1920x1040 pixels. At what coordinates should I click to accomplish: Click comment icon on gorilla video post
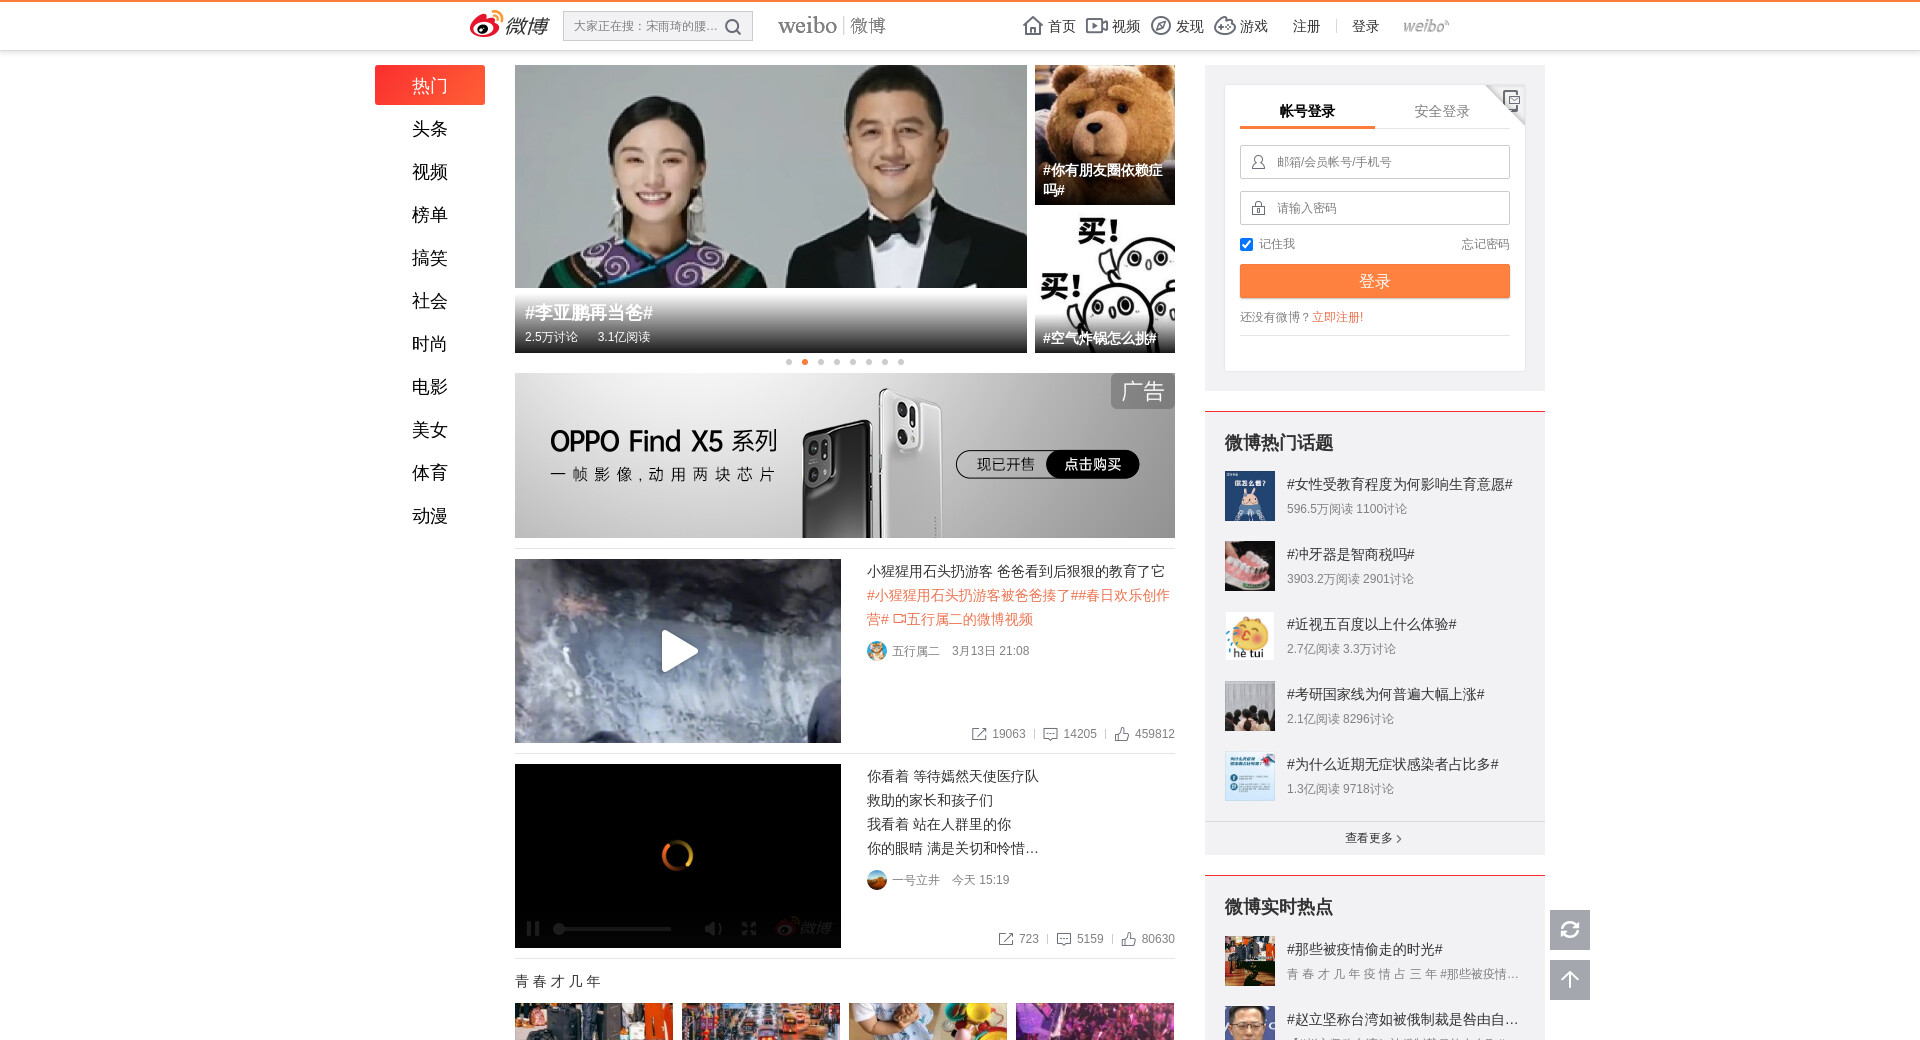[1050, 734]
